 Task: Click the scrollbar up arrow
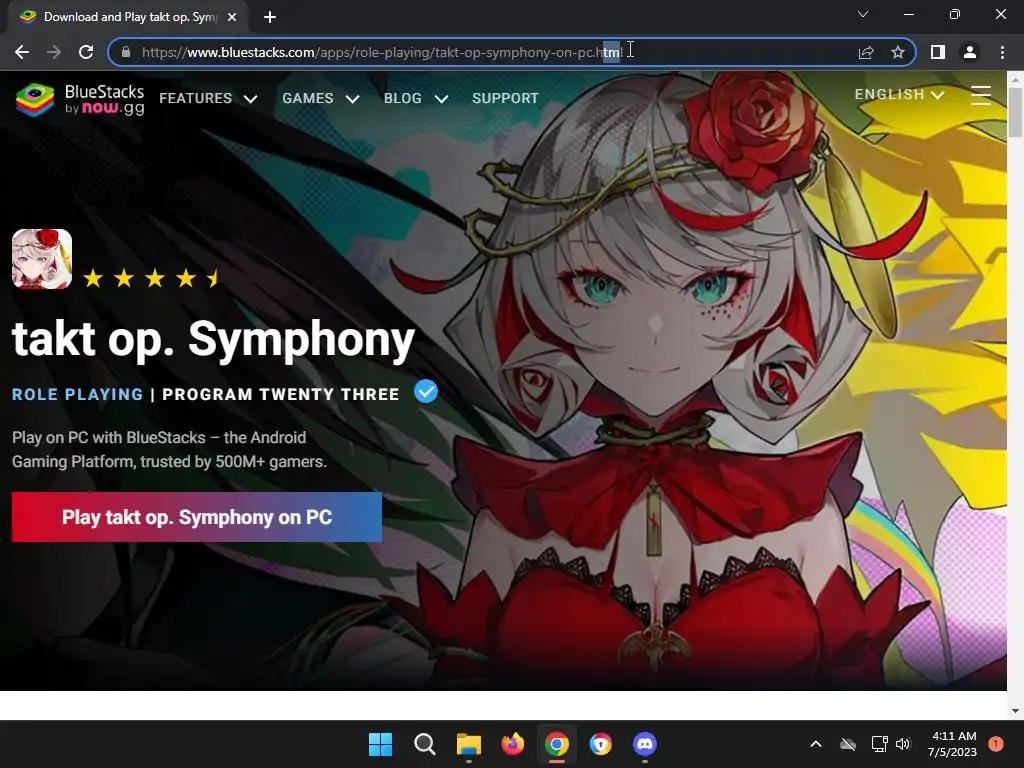tap(1015, 78)
